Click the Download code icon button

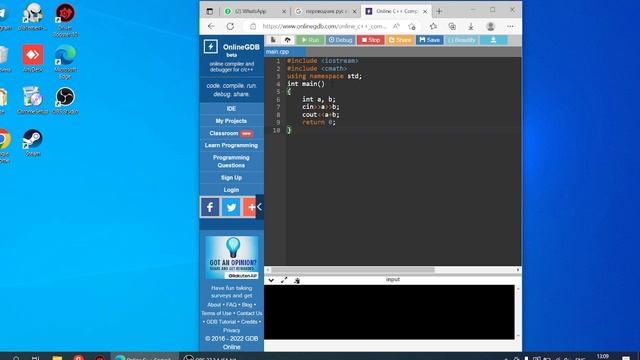[x=493, y=40]
